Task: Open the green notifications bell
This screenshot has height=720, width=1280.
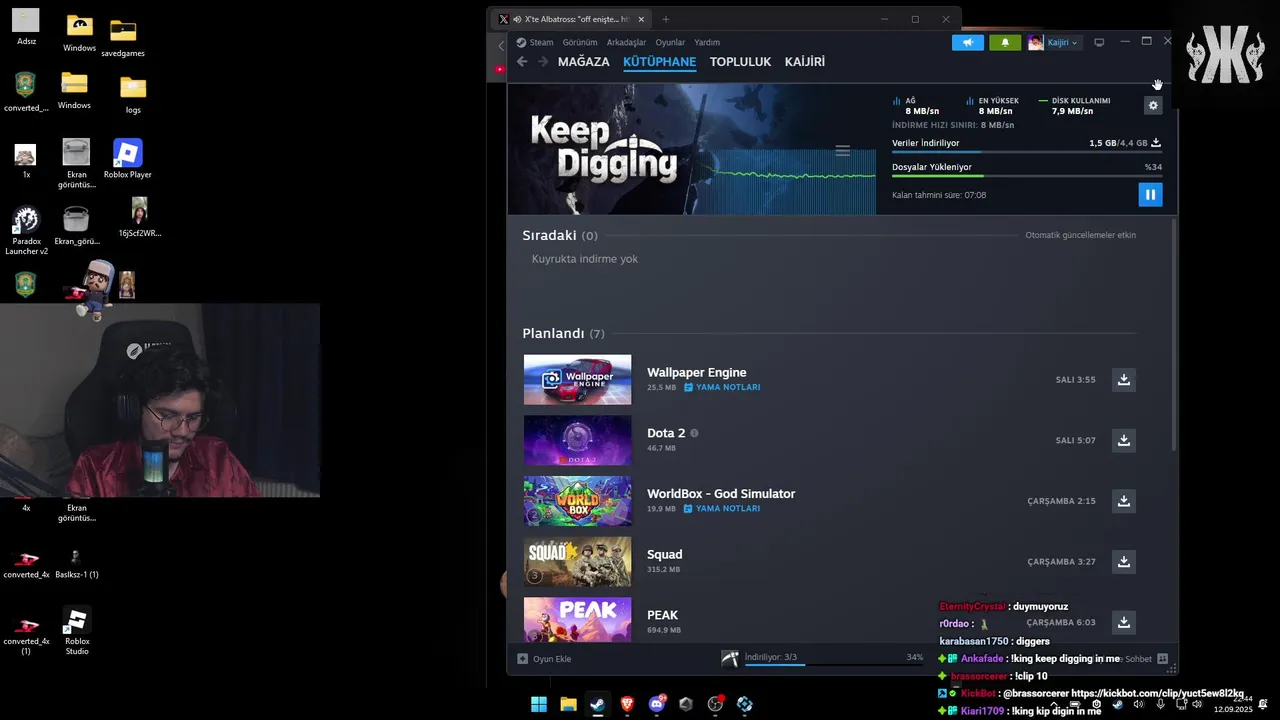Action: click(x=1005, y=42)
